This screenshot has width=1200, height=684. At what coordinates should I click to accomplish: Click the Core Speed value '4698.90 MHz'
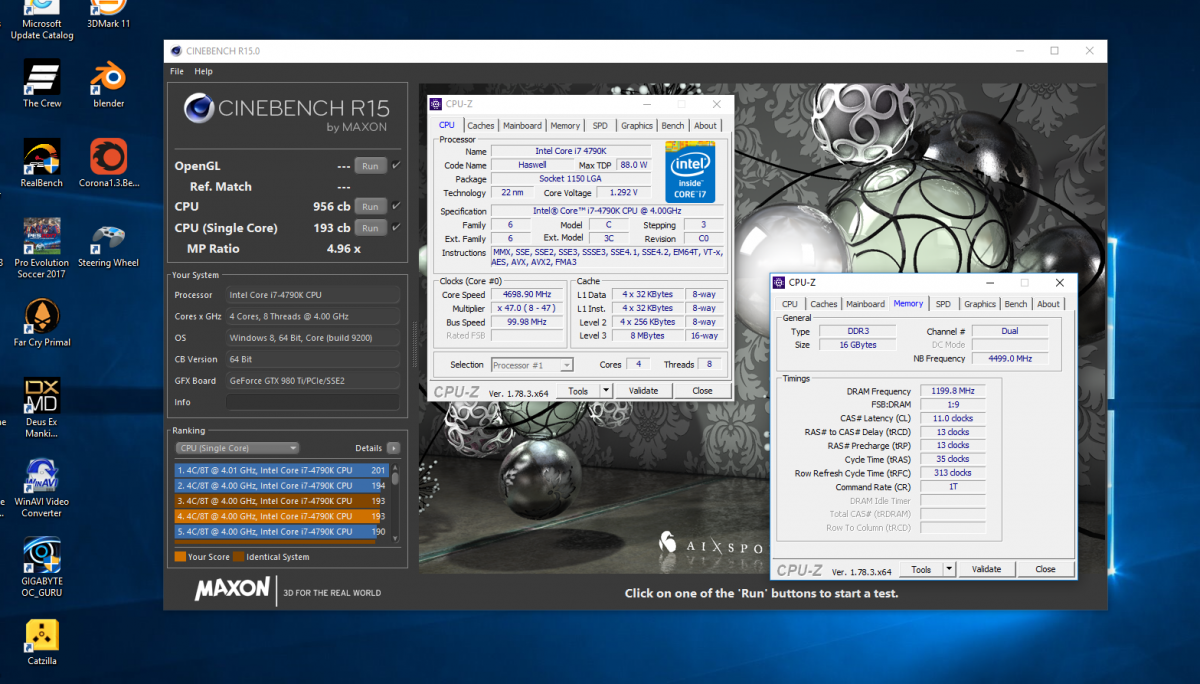pos(527,295)
